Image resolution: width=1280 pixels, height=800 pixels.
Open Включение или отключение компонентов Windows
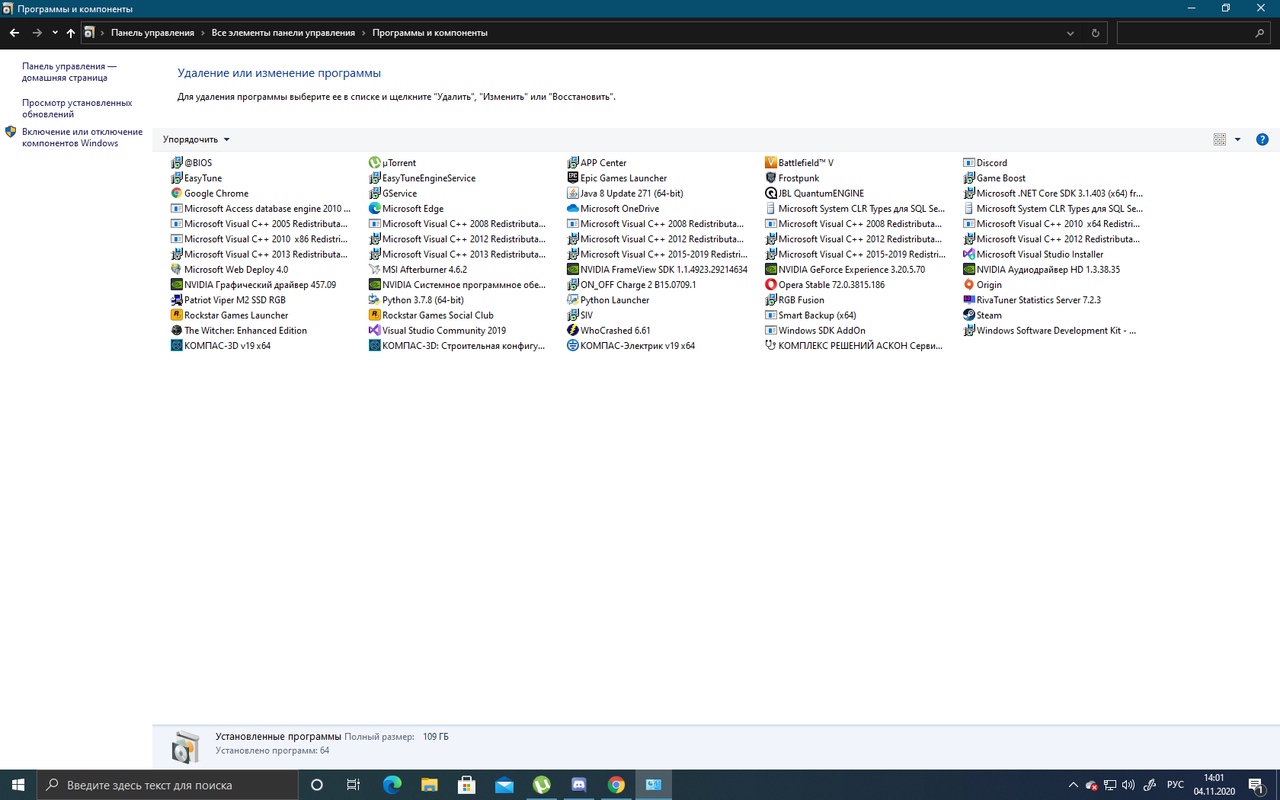click(x=82, y=137)
